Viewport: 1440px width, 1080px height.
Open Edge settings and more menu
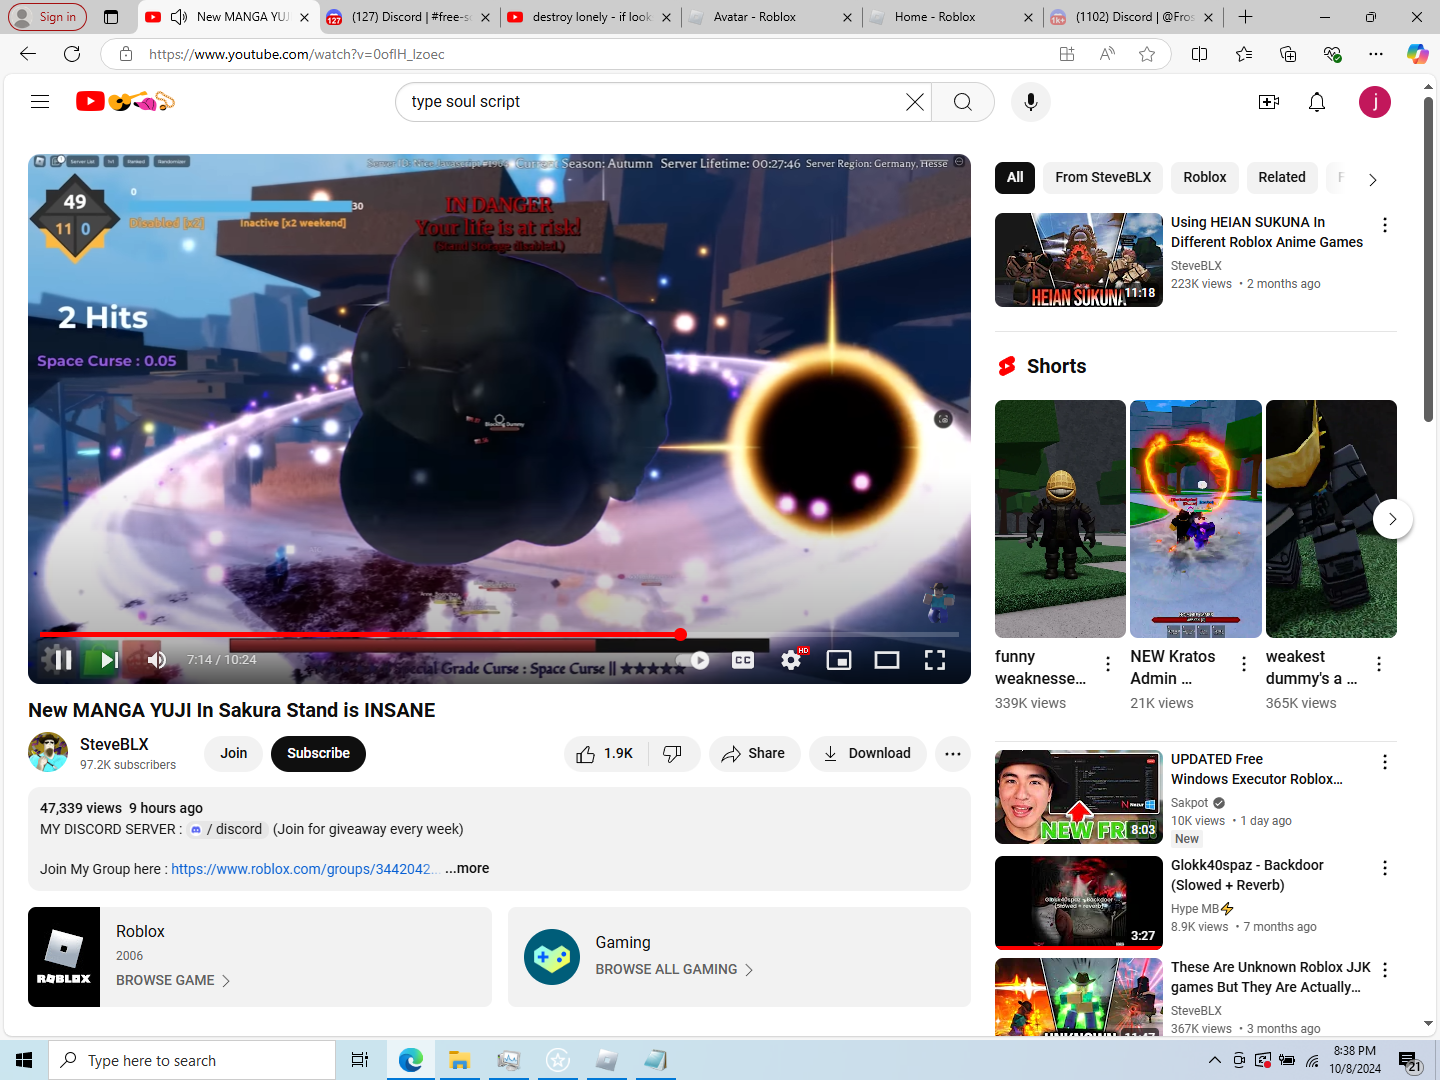tap(1376, 54)
